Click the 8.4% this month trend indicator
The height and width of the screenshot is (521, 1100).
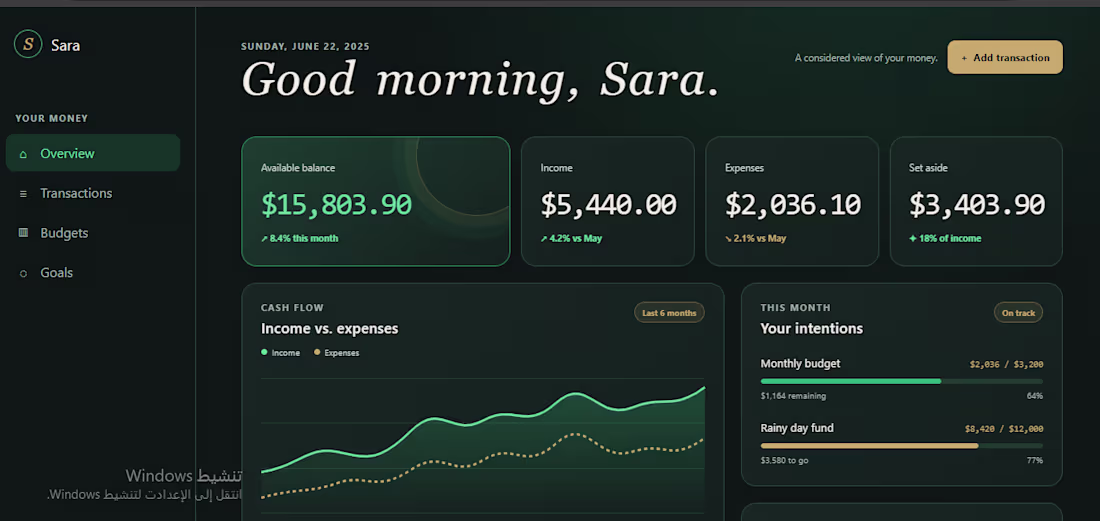click(x=300, y=238)
